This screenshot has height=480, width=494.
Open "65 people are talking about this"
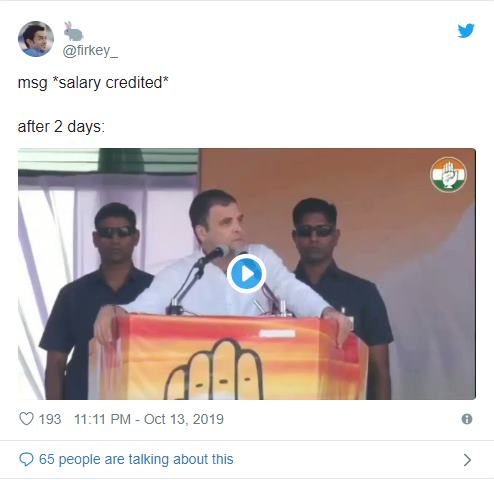136,459
